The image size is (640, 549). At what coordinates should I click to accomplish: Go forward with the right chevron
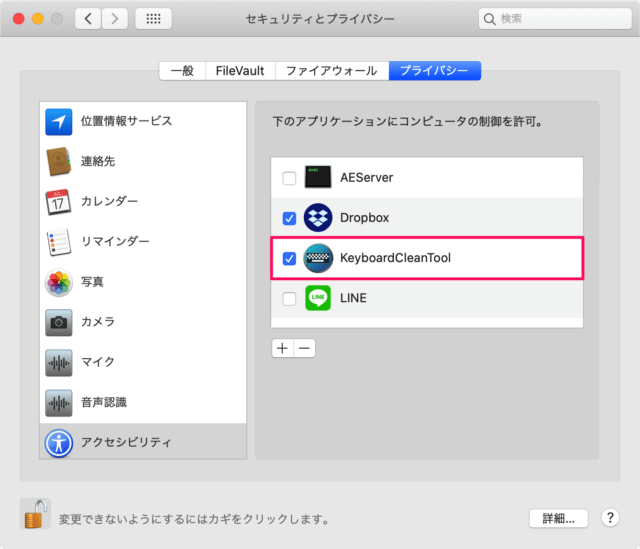[x=115, y=19]
